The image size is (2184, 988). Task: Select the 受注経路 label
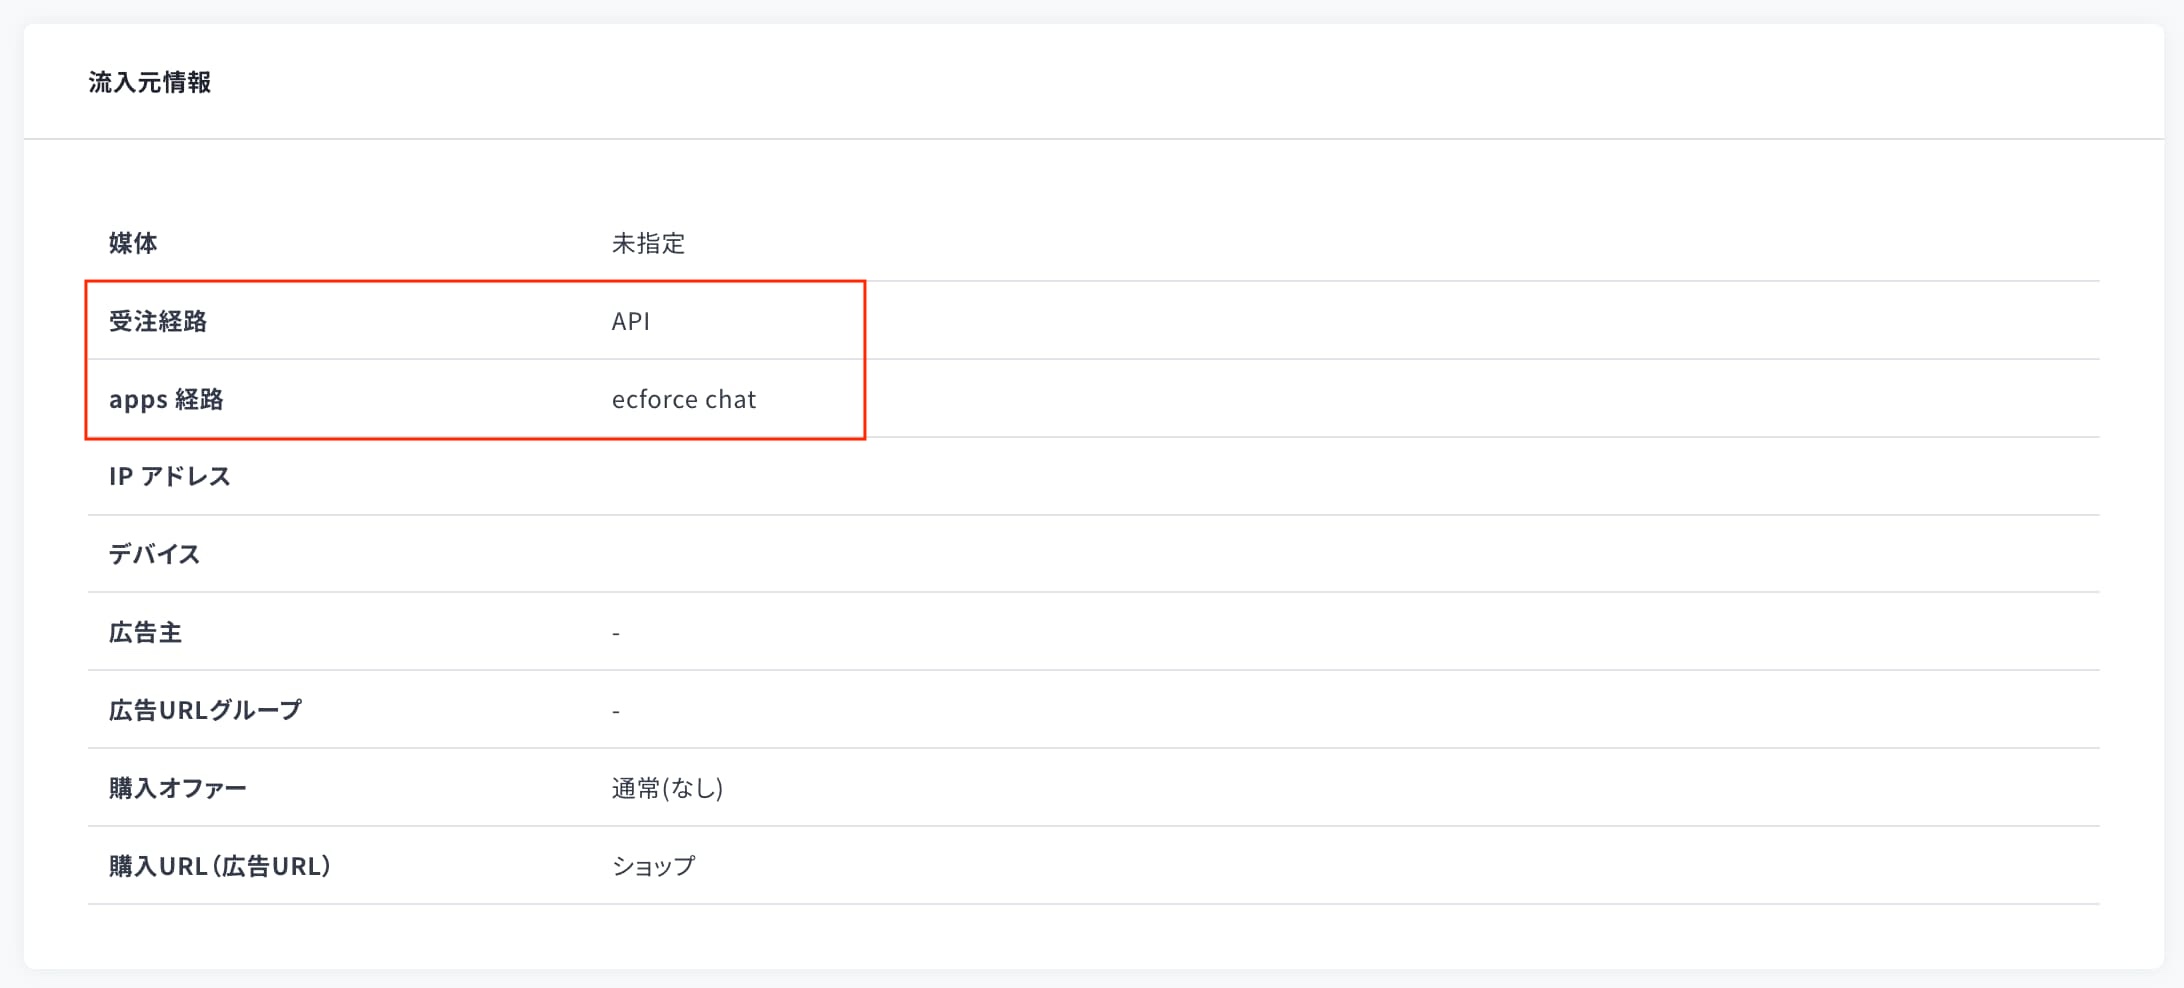click(158, 321)
